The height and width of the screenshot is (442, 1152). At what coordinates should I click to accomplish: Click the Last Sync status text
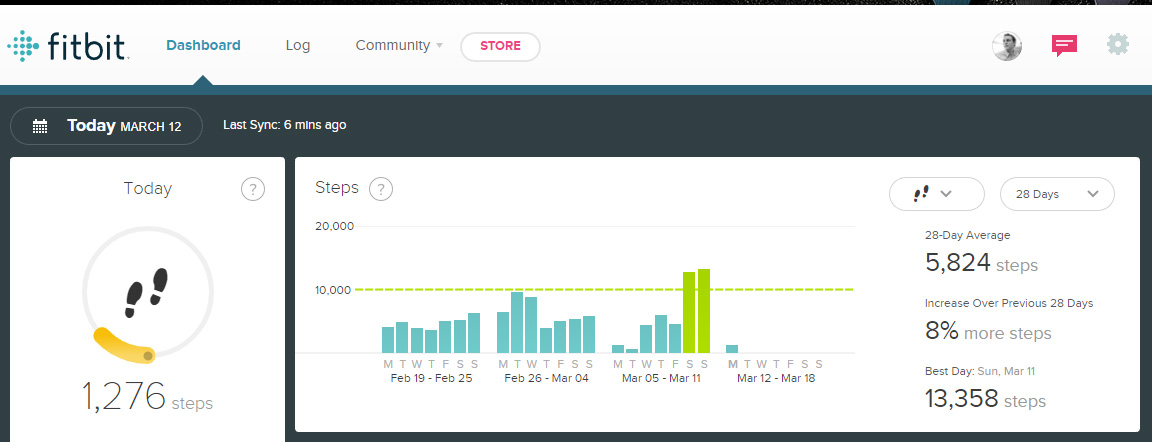click(x=284, y=125)
